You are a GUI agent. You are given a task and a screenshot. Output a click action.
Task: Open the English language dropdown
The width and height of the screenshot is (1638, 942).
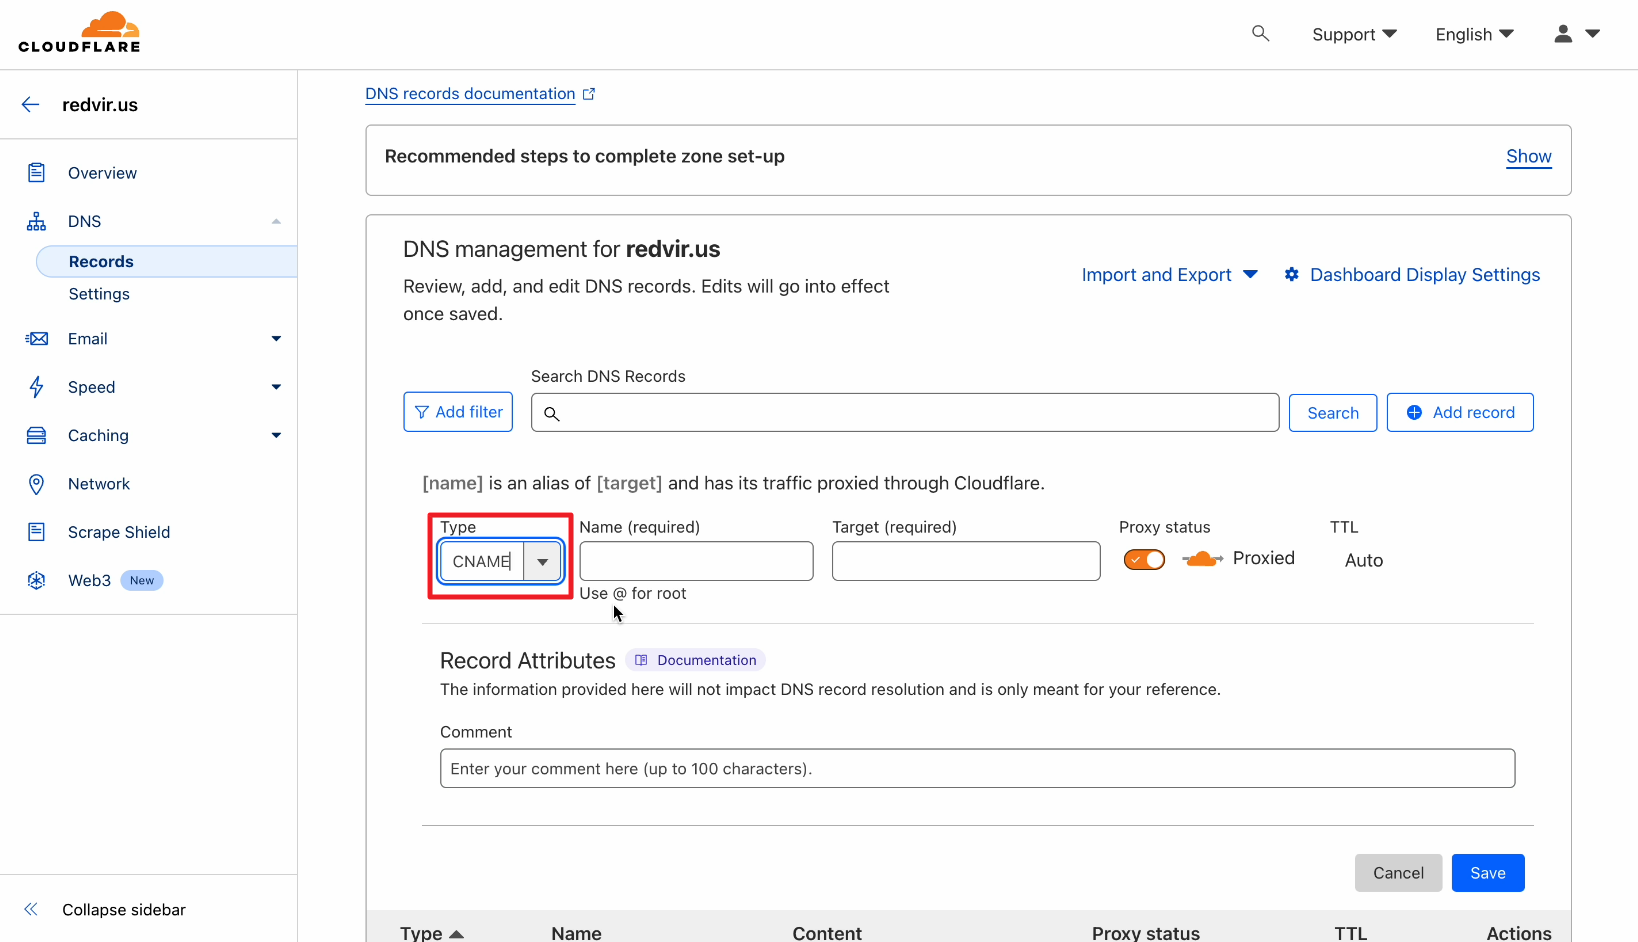1474,34
